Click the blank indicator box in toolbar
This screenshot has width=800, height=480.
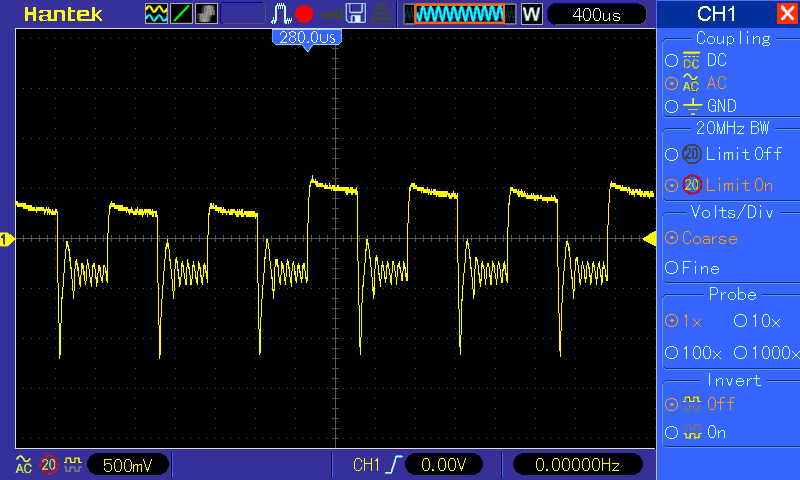pos(243,14)
